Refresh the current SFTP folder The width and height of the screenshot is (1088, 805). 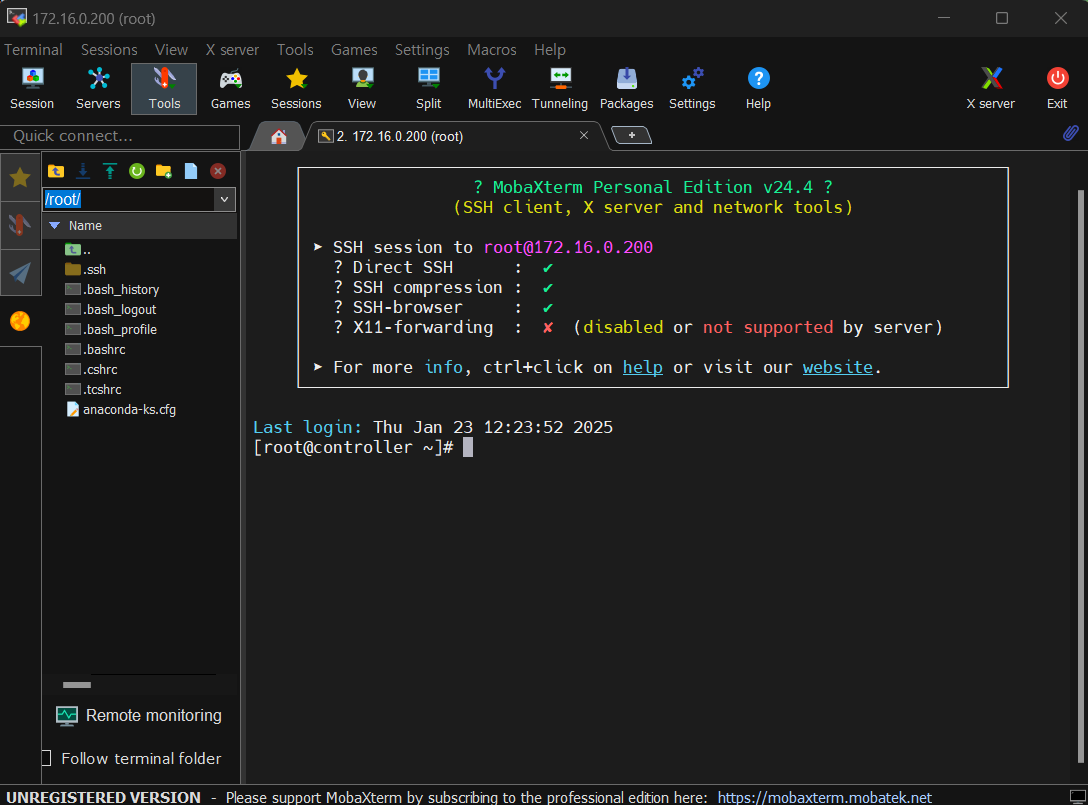(137, 171)
